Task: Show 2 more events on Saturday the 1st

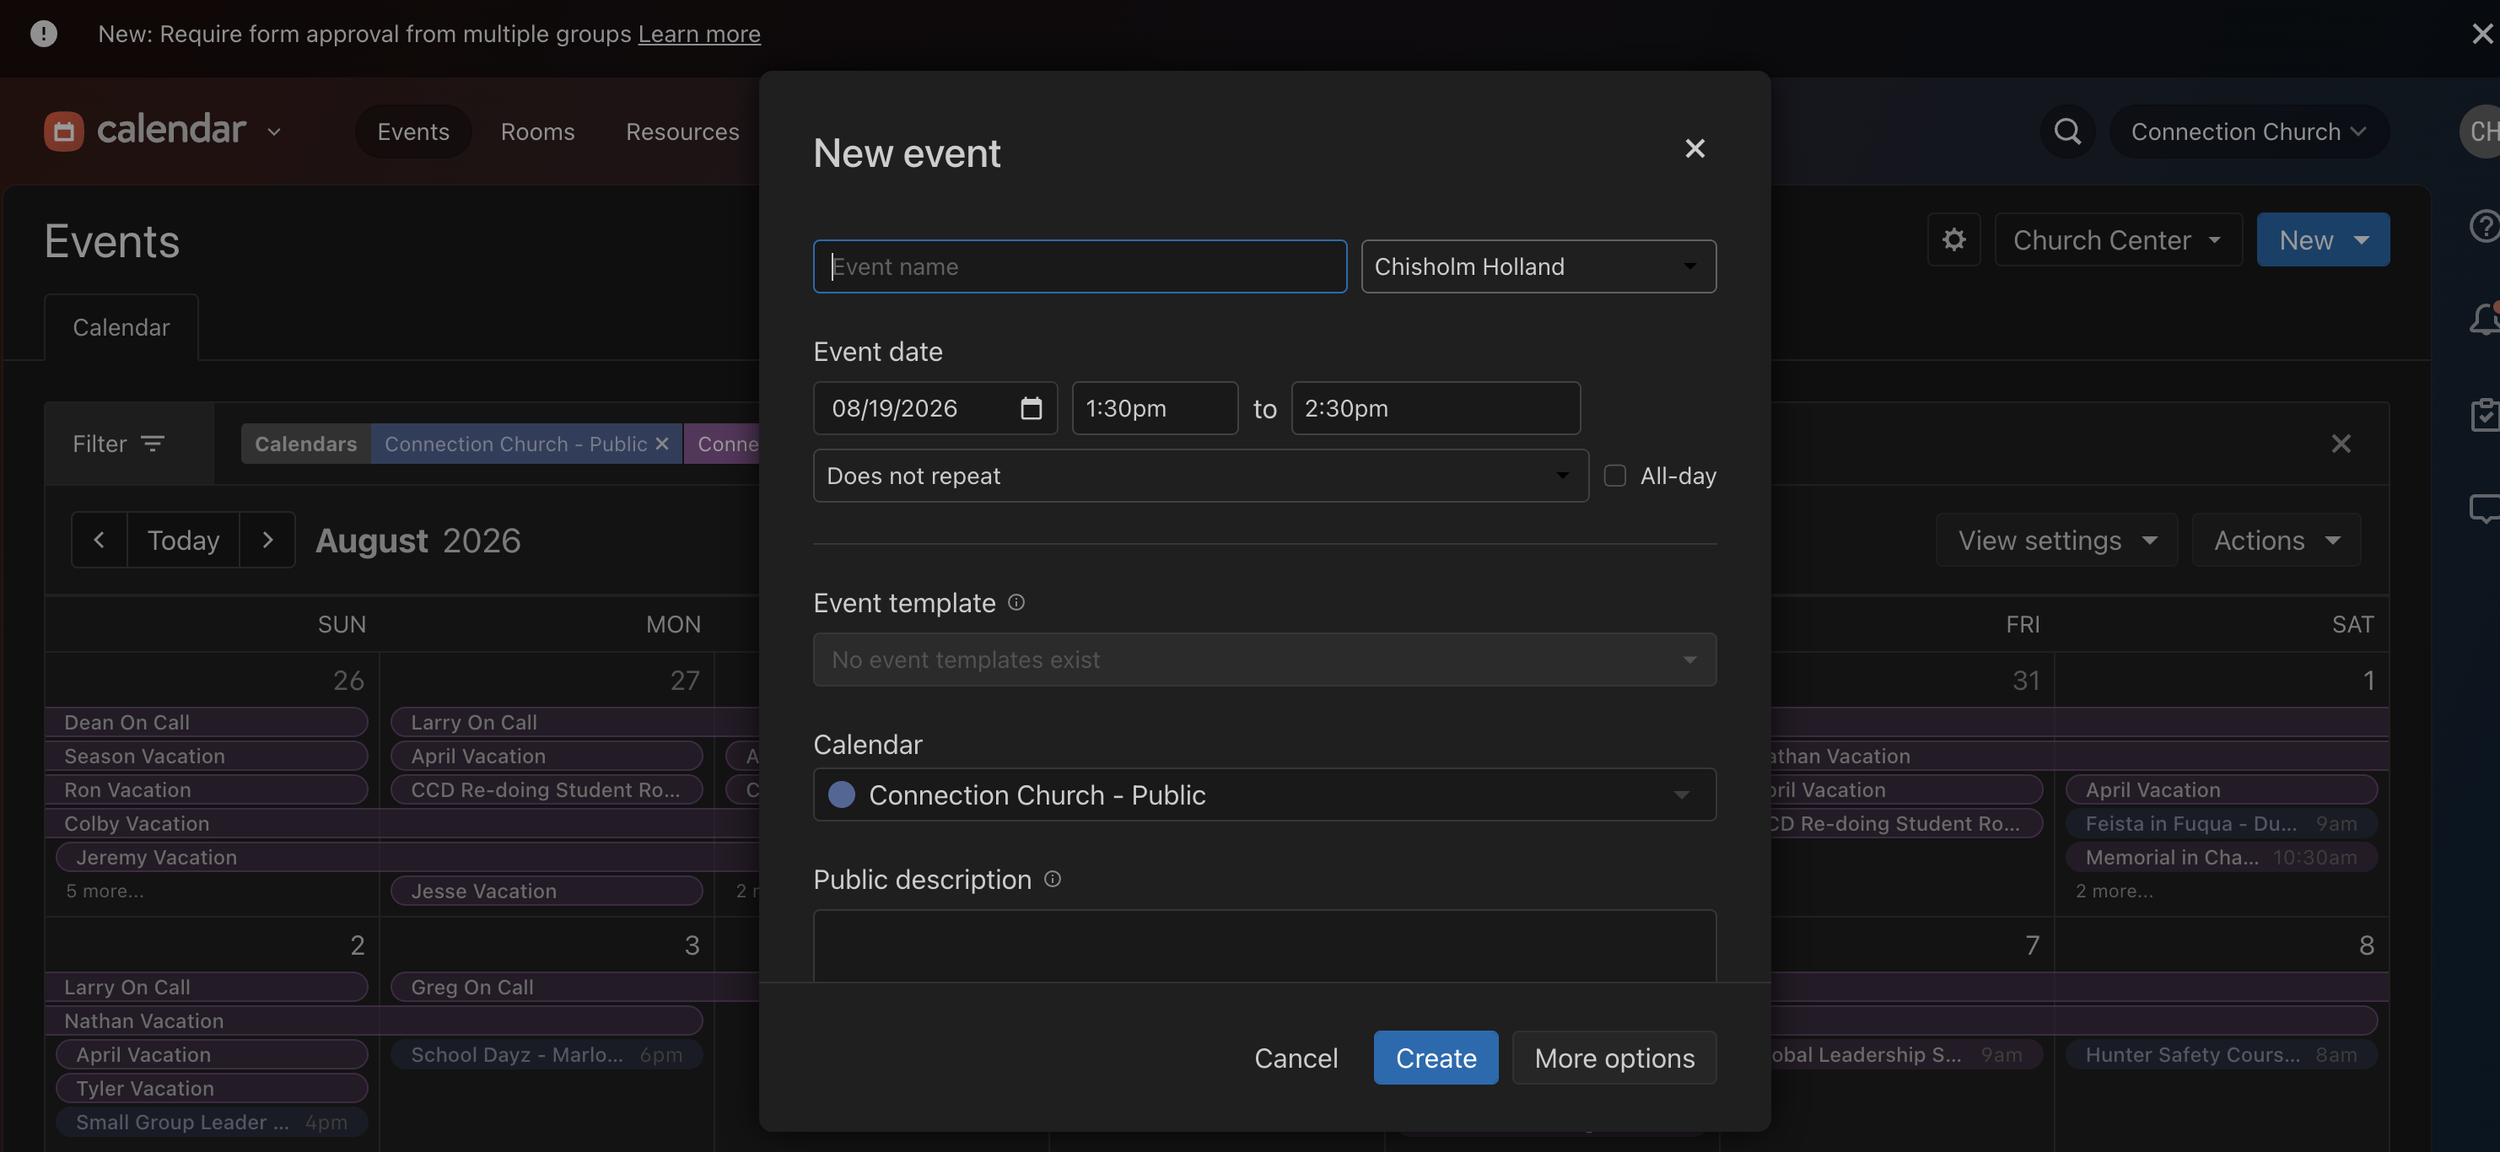Action: (x=2114, y=891)
